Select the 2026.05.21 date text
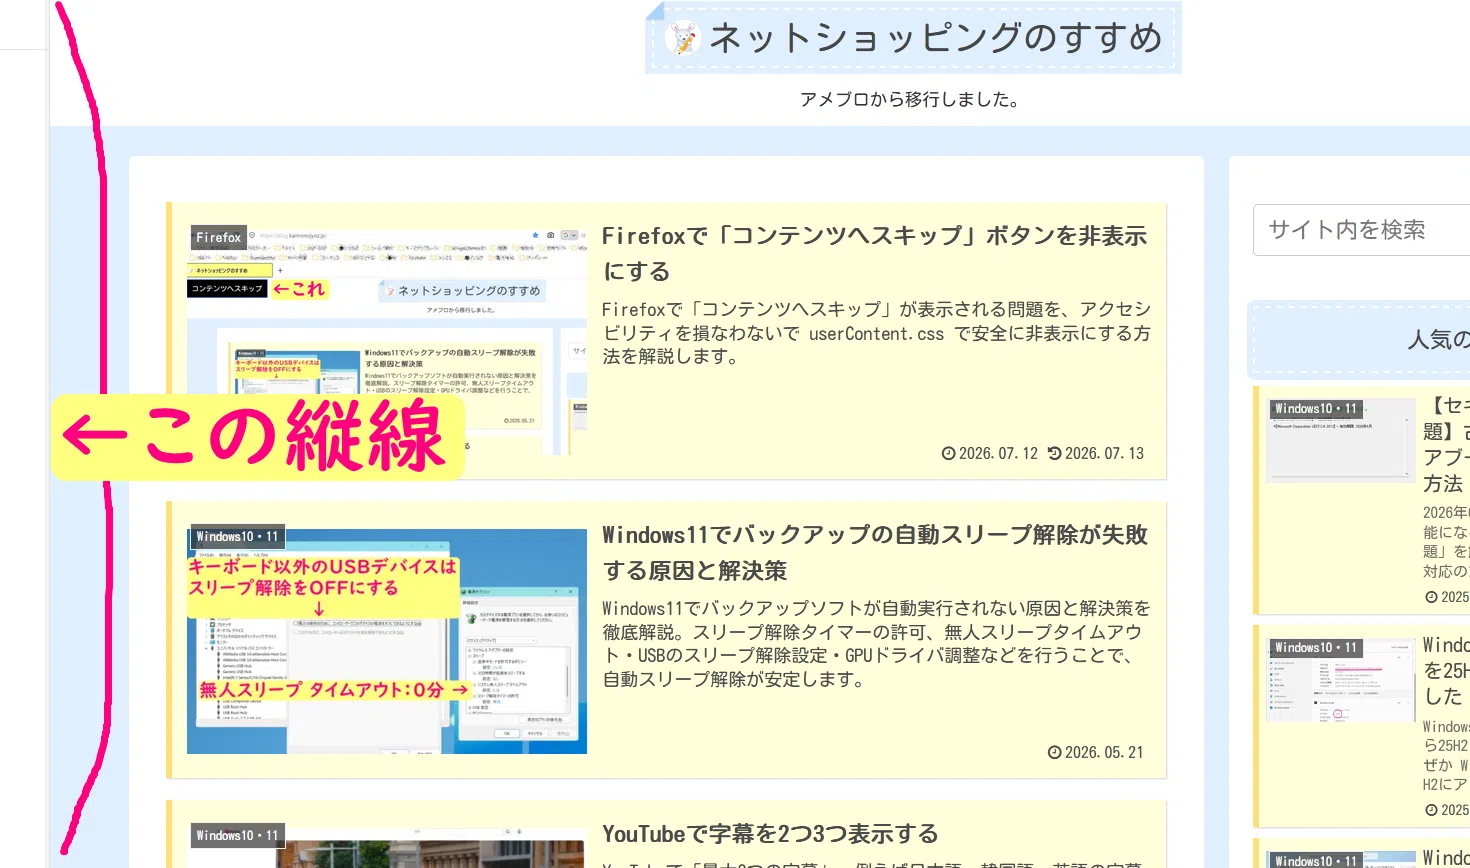The height and width of the screenshot is (868, 1470). pyautogui.click(x=1104, y=753)
